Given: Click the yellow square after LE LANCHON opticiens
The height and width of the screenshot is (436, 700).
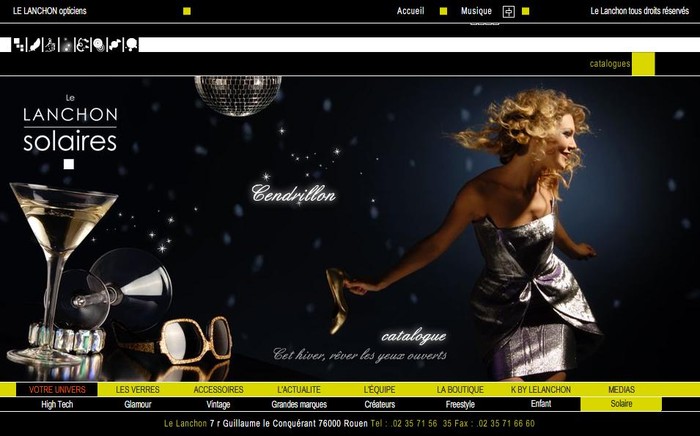Looking at the screenshot, I should (x=187, y=11).
